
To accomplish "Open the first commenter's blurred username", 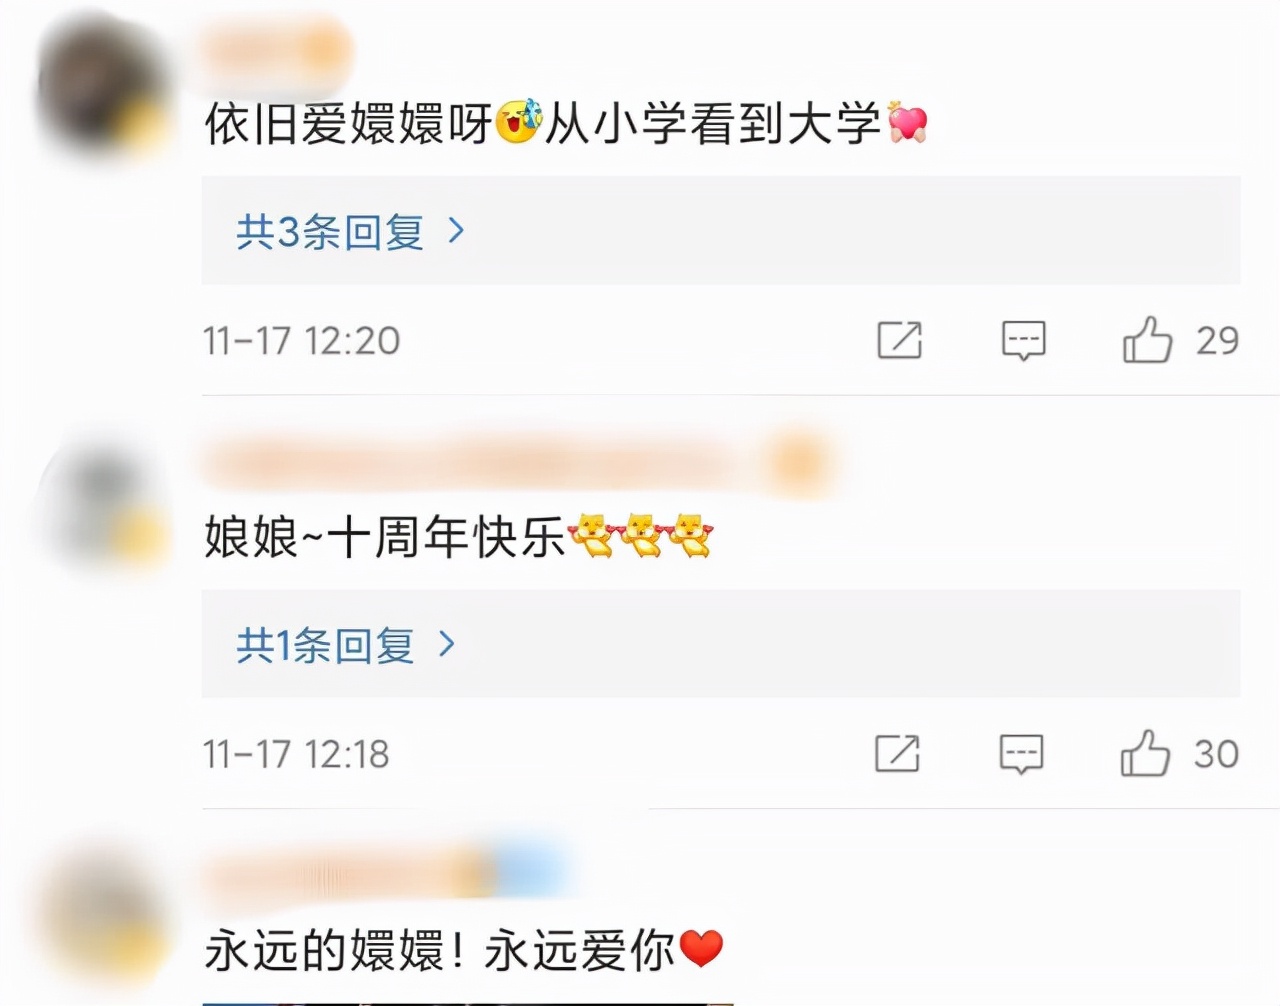I will pyautogui.click(x=278, y=50).
